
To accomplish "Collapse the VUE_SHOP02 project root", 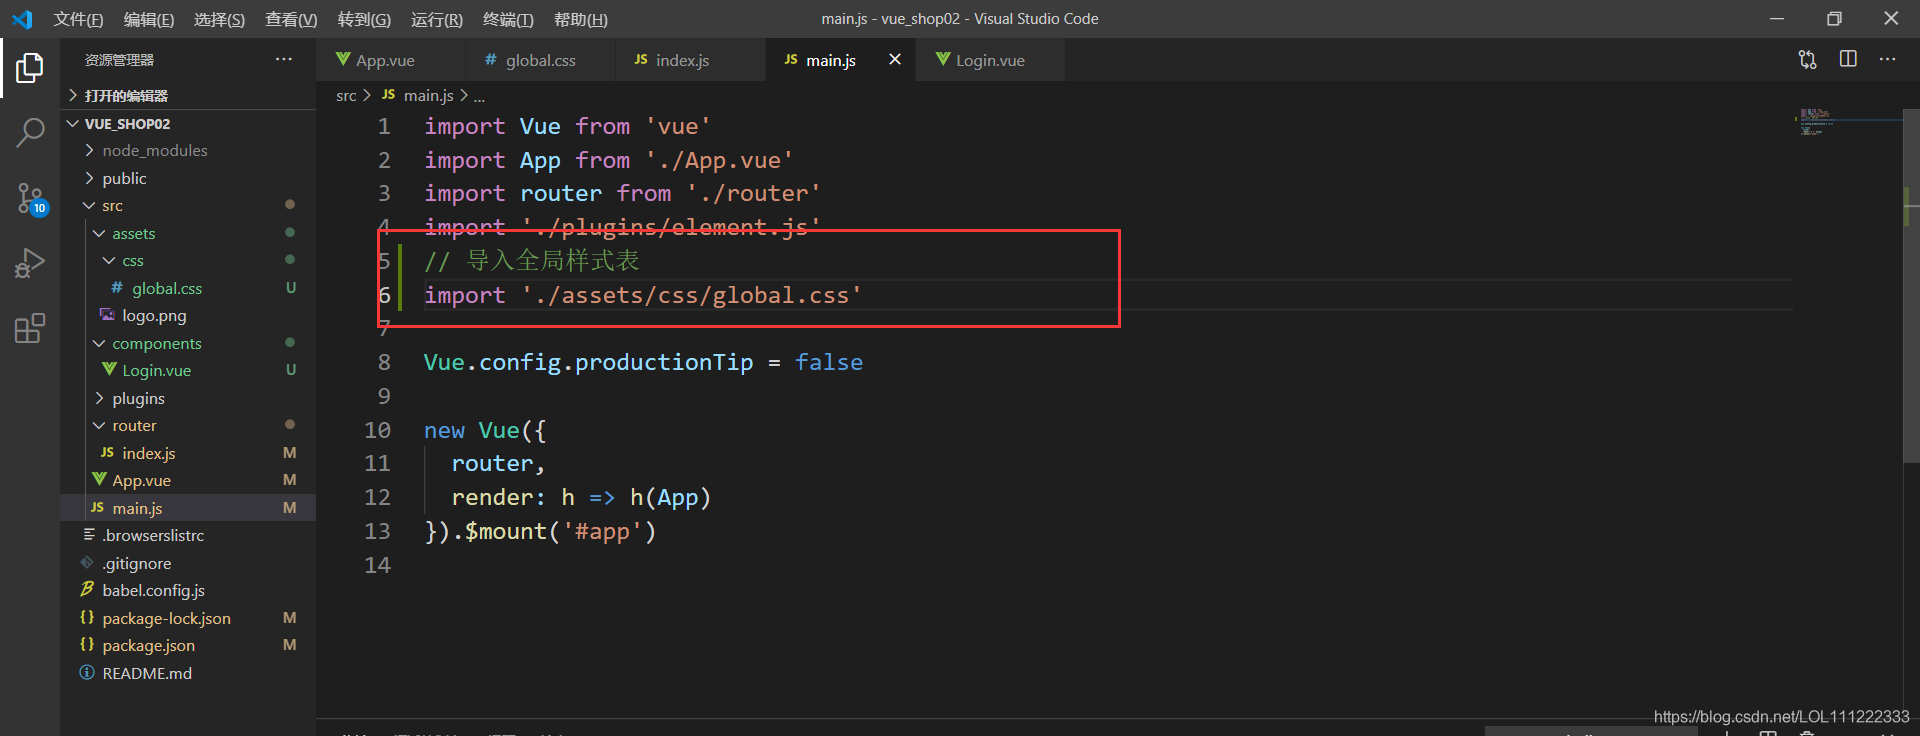I will (188, 124).
